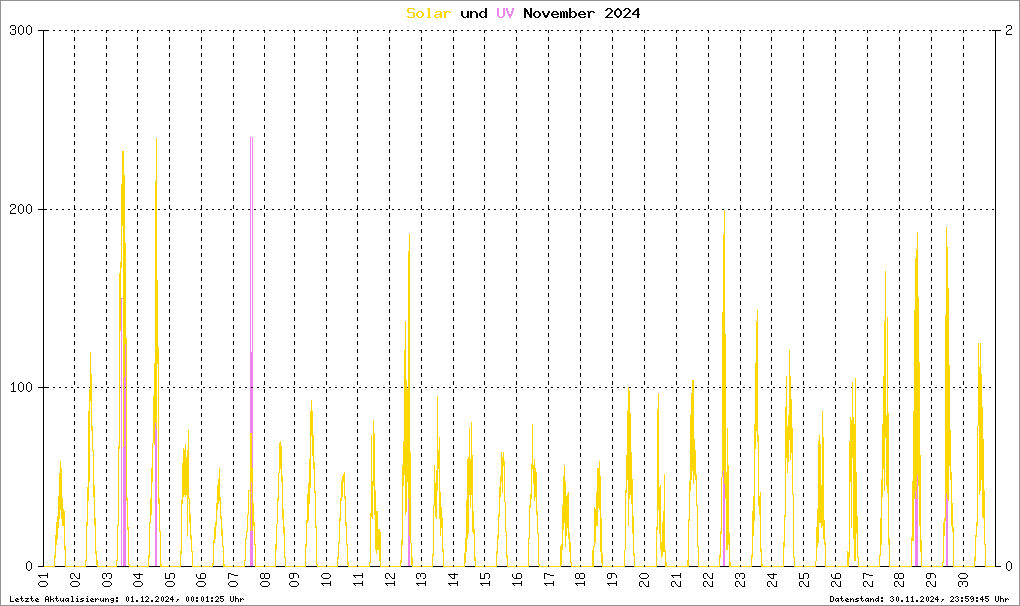Click 'November 2024' in the chart title
Viewport: 1020px width, 606px height.
tap(581, 13)
